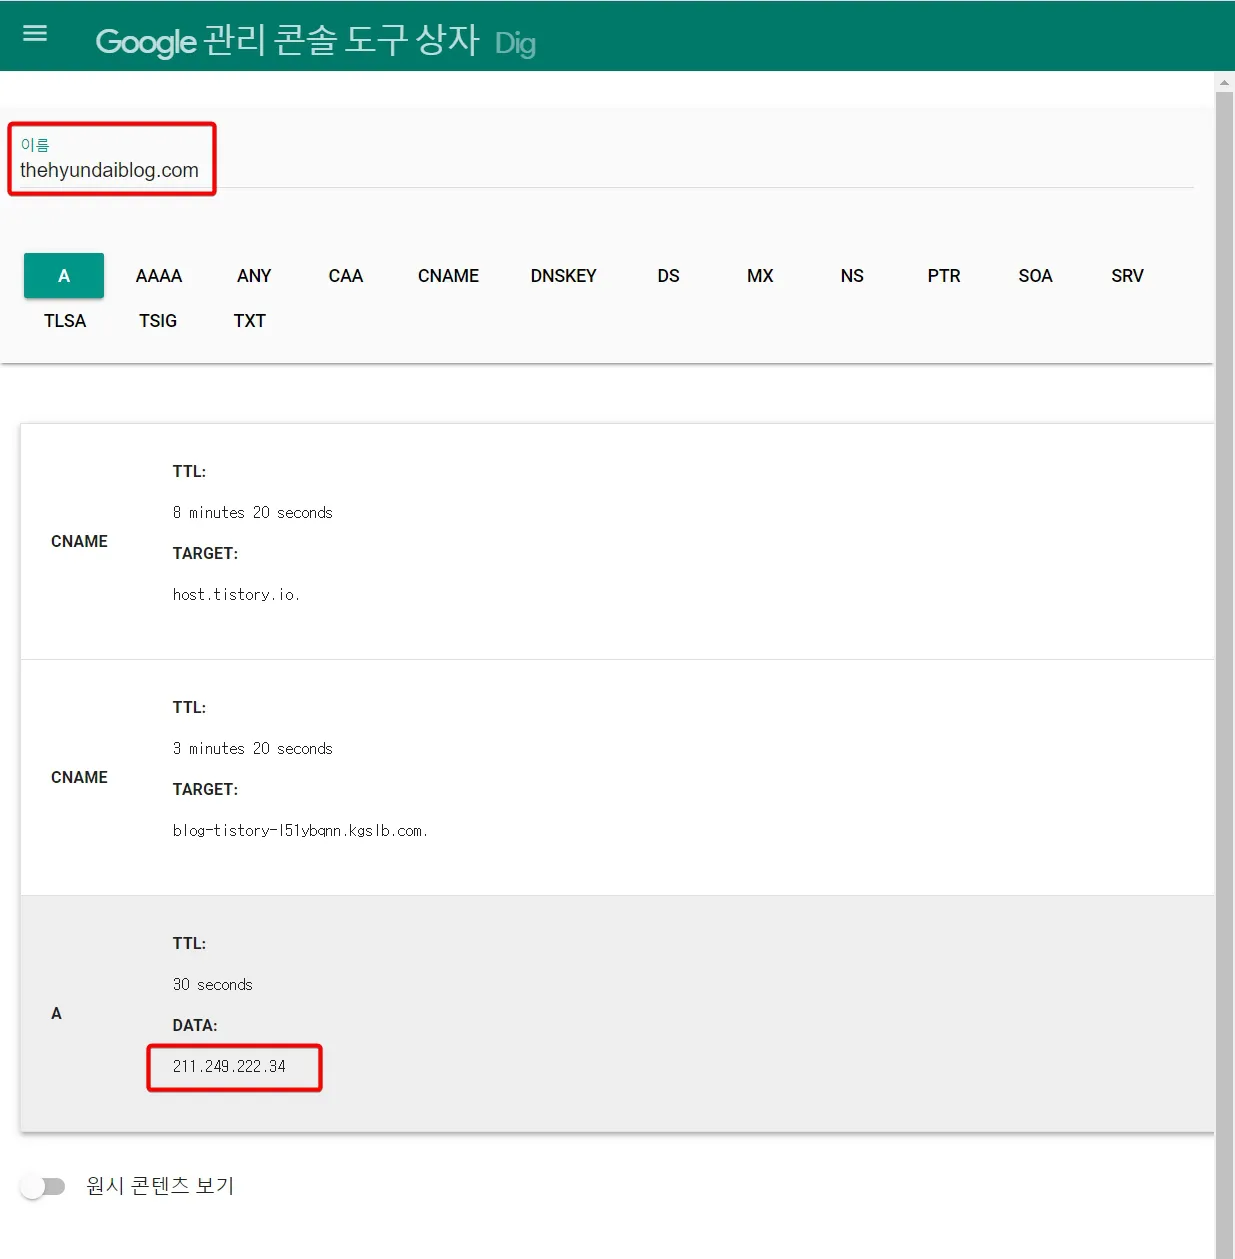The width and height of the screenshot is (1235, 1259).
Task: Click the Google logo in the header
Action: point(146,42)
